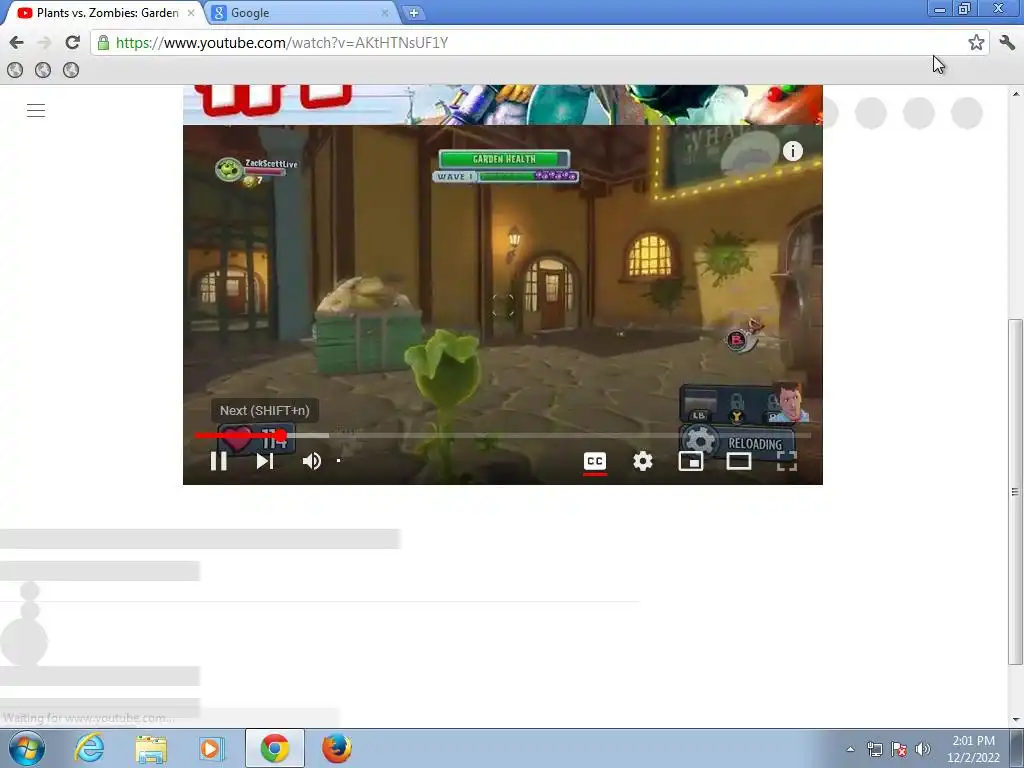Open the video settings gear

[x=643, y=461]
